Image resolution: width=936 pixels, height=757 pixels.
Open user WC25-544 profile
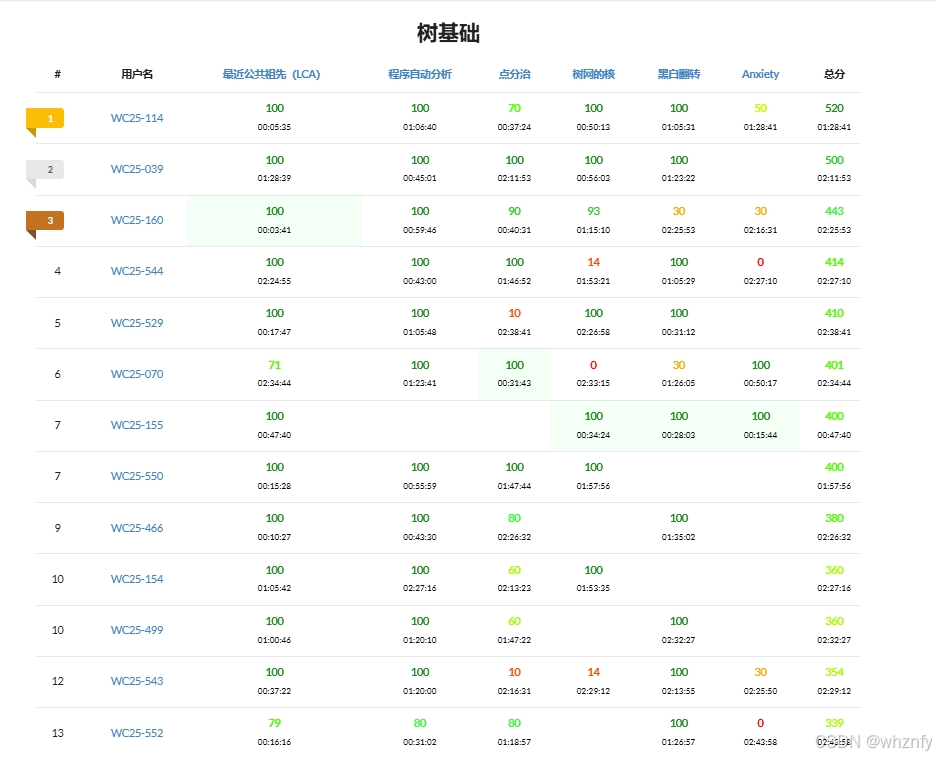[x=137, y=271]
